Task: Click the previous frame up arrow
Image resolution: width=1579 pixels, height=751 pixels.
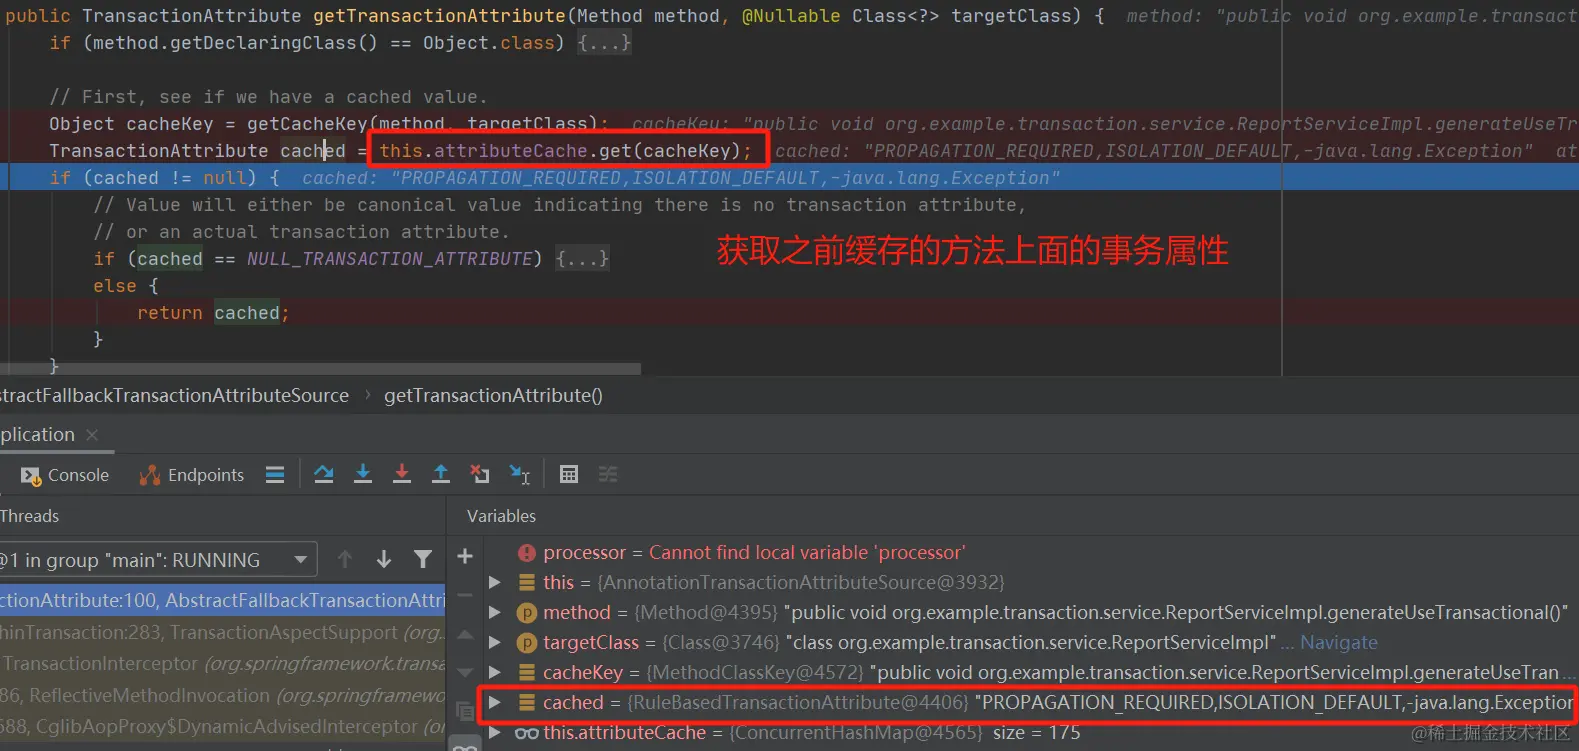Action: point(345,560)
